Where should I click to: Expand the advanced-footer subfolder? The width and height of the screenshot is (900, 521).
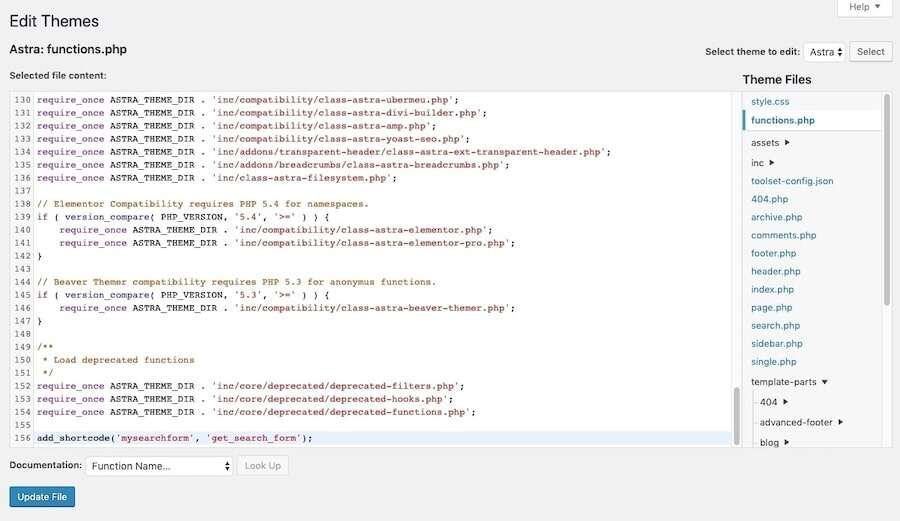[x=801, y=422]
